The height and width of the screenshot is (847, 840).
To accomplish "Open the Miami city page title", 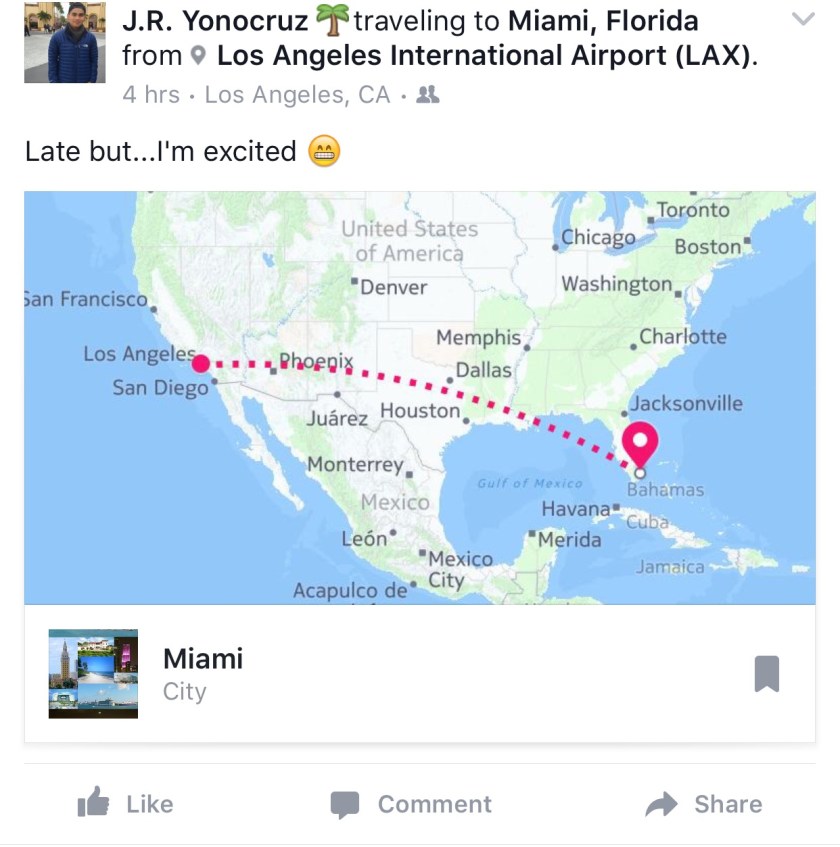I will click(x=203, y=659).
